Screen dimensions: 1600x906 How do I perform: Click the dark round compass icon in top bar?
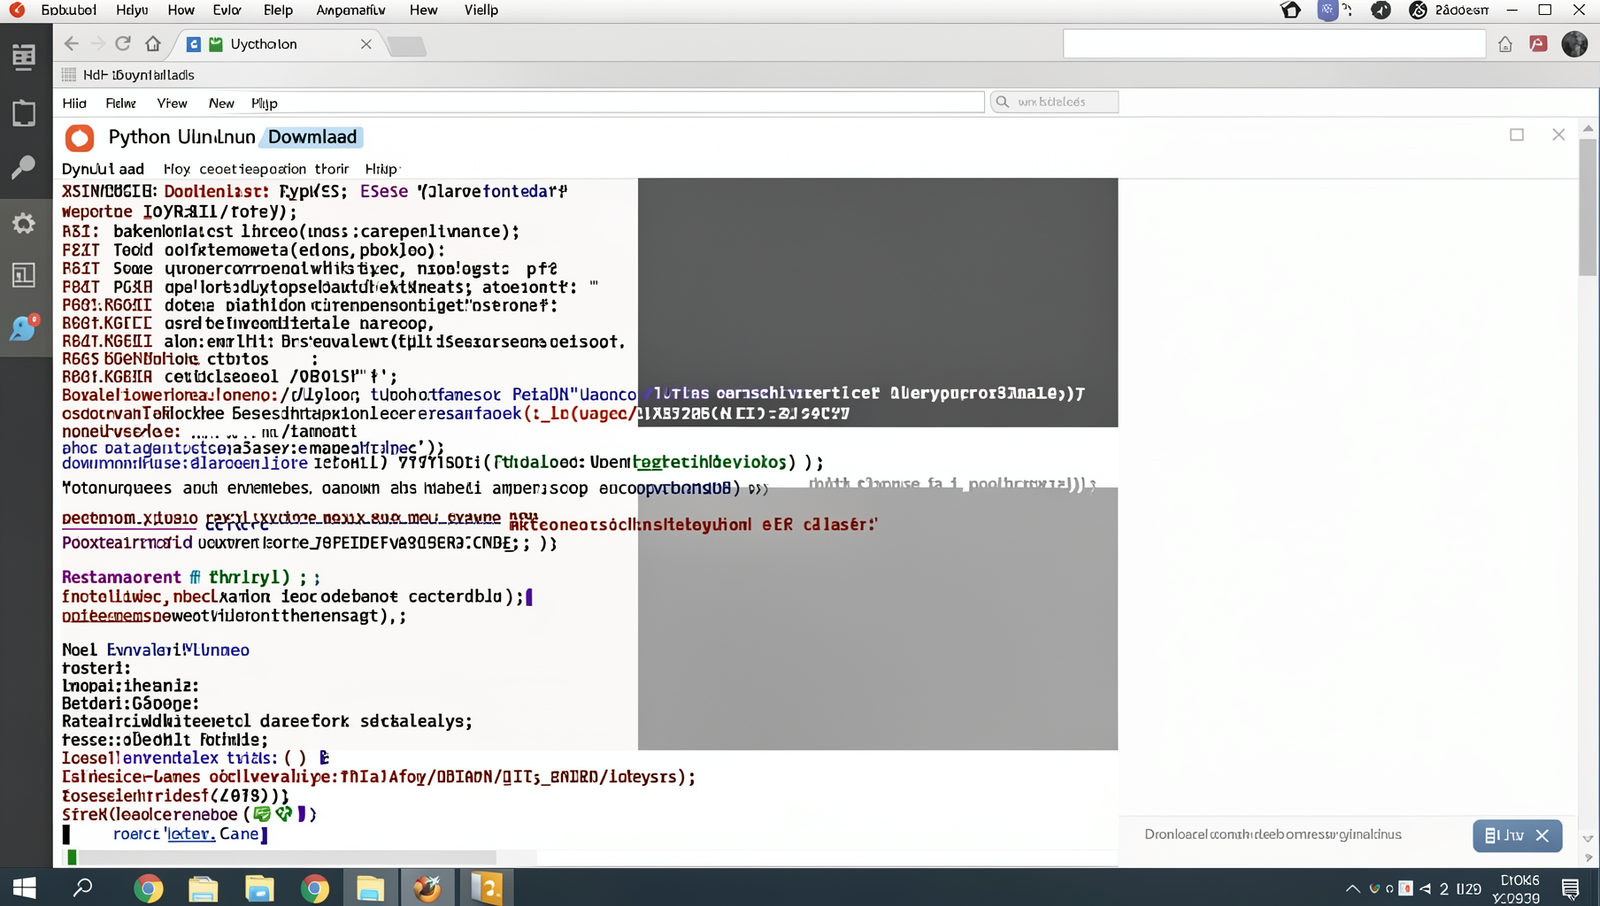[x=1381, y=10]
